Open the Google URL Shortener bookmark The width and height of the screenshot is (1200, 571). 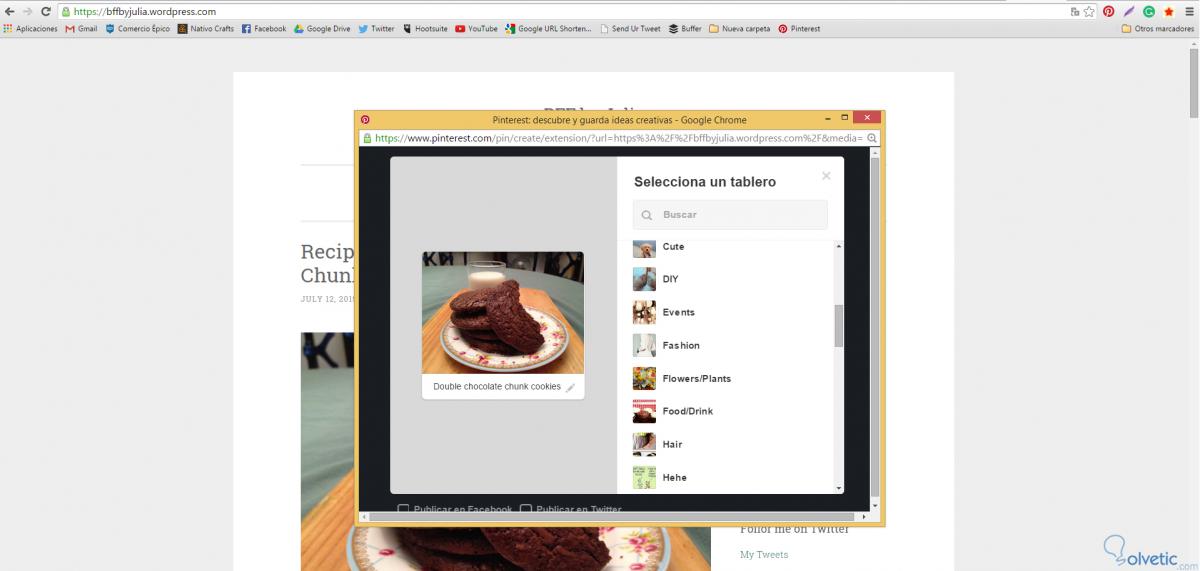(548, 29)
